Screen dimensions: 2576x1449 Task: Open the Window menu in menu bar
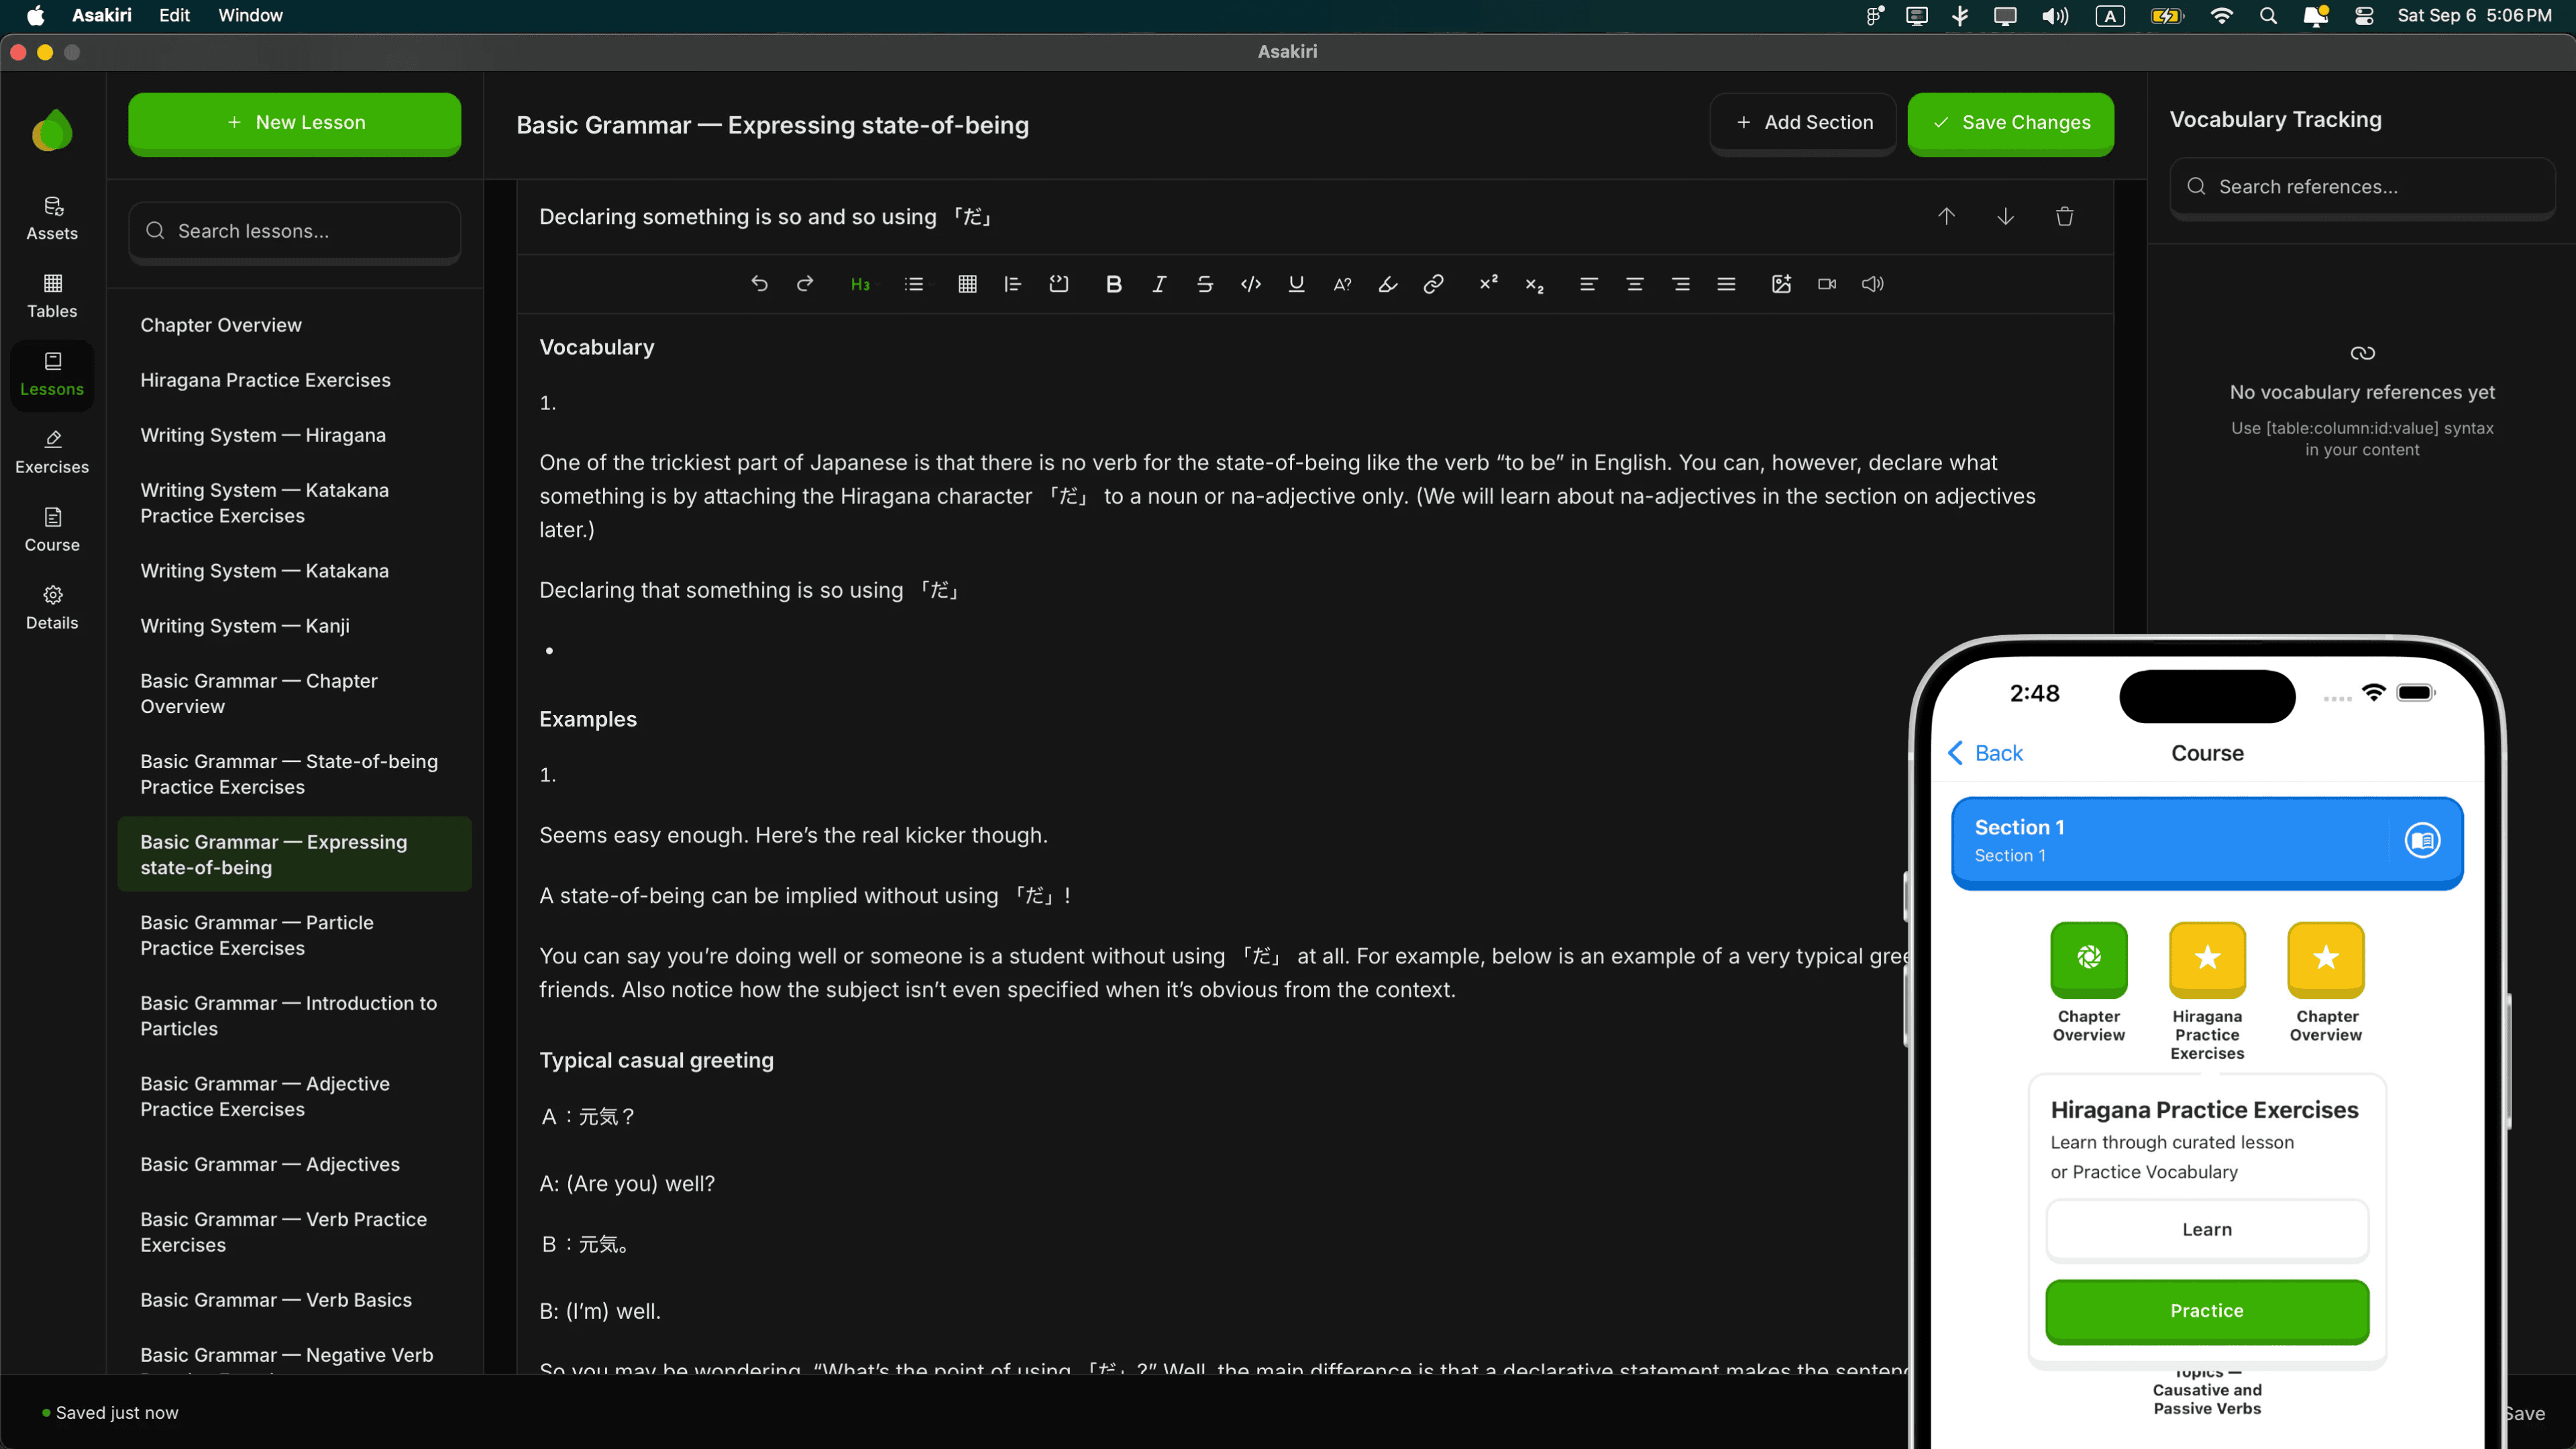pos(250,15)
